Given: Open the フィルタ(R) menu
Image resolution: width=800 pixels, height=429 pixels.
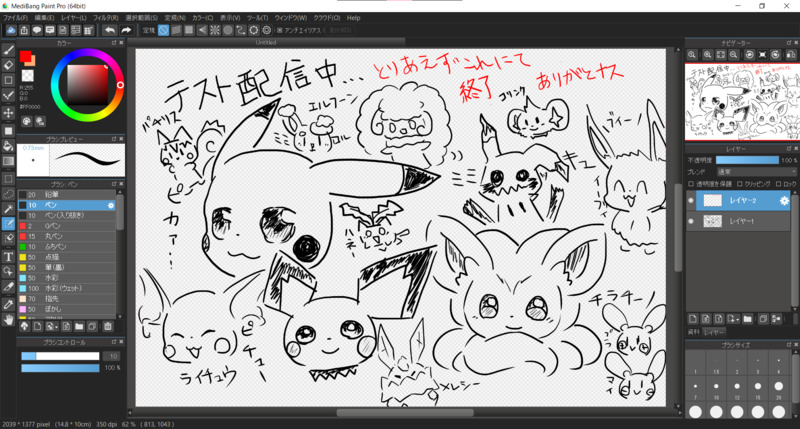Looking at the screenshot, I should point(106,18).
